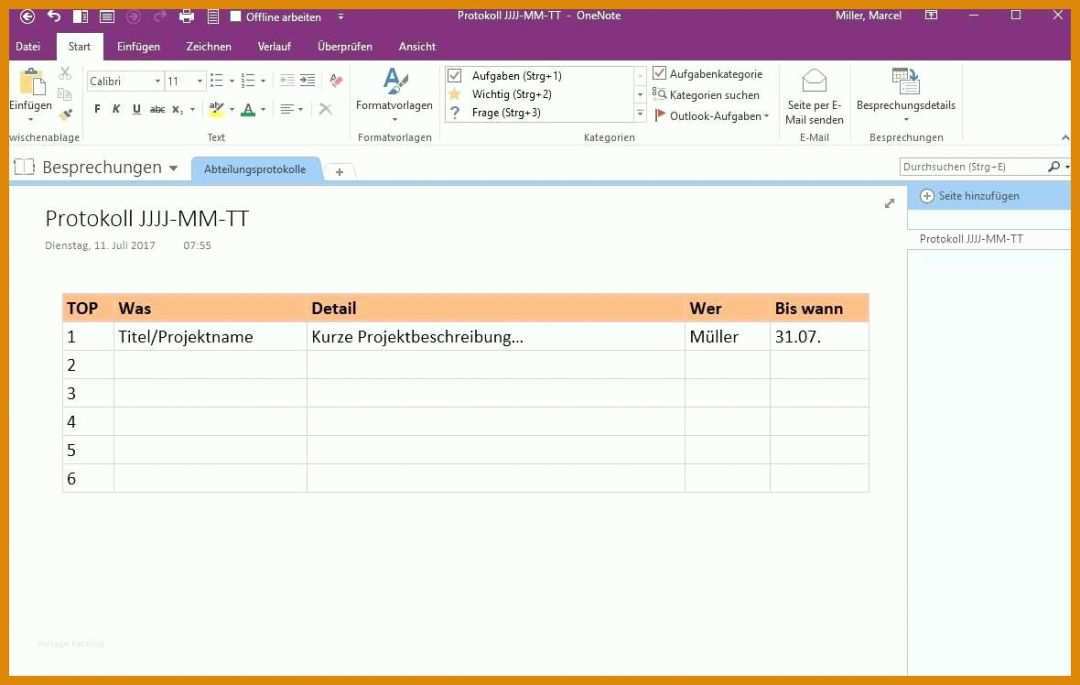The height and width of the screenshot is (685, 1080).
Task: Activate the format painter brush
Action: coord(65,114)
